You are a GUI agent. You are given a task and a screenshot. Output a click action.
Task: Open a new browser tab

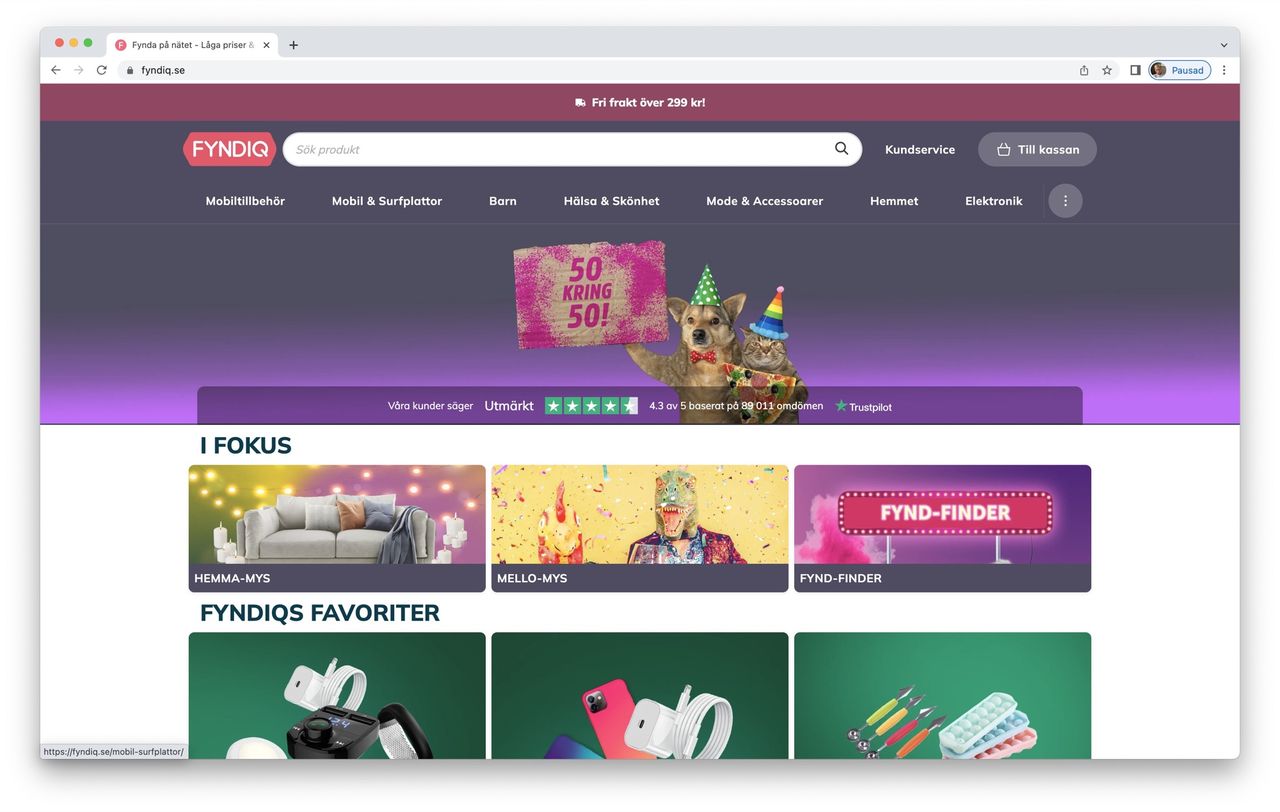[293, 45]
